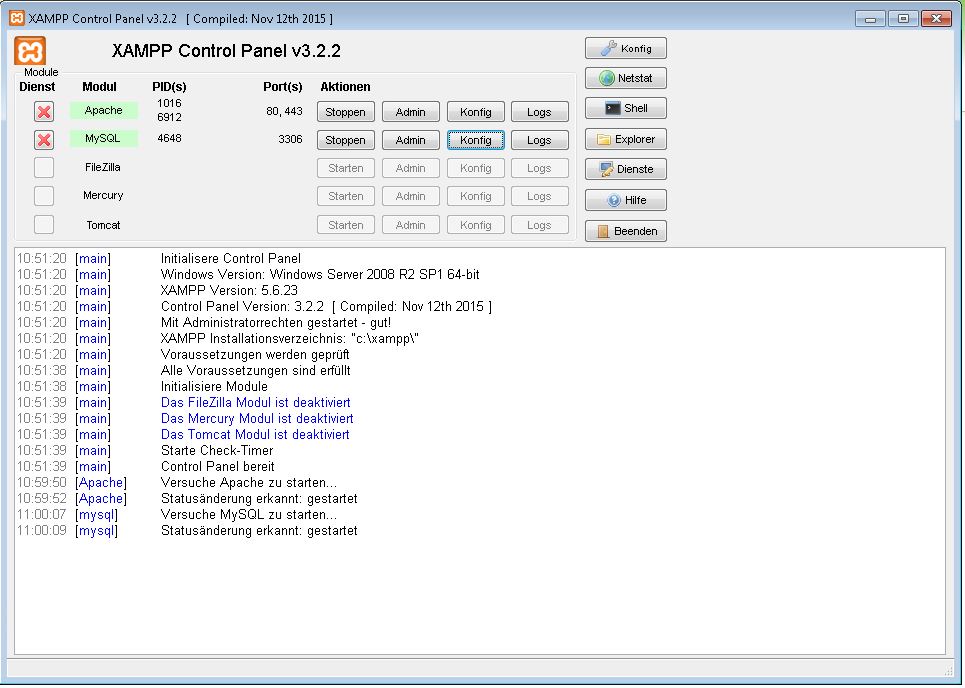Click the 'Aktionen' column header
Image resolution: width=965 pixels, height=688 pixels.
pyautogui.click(x=345, y=87)
